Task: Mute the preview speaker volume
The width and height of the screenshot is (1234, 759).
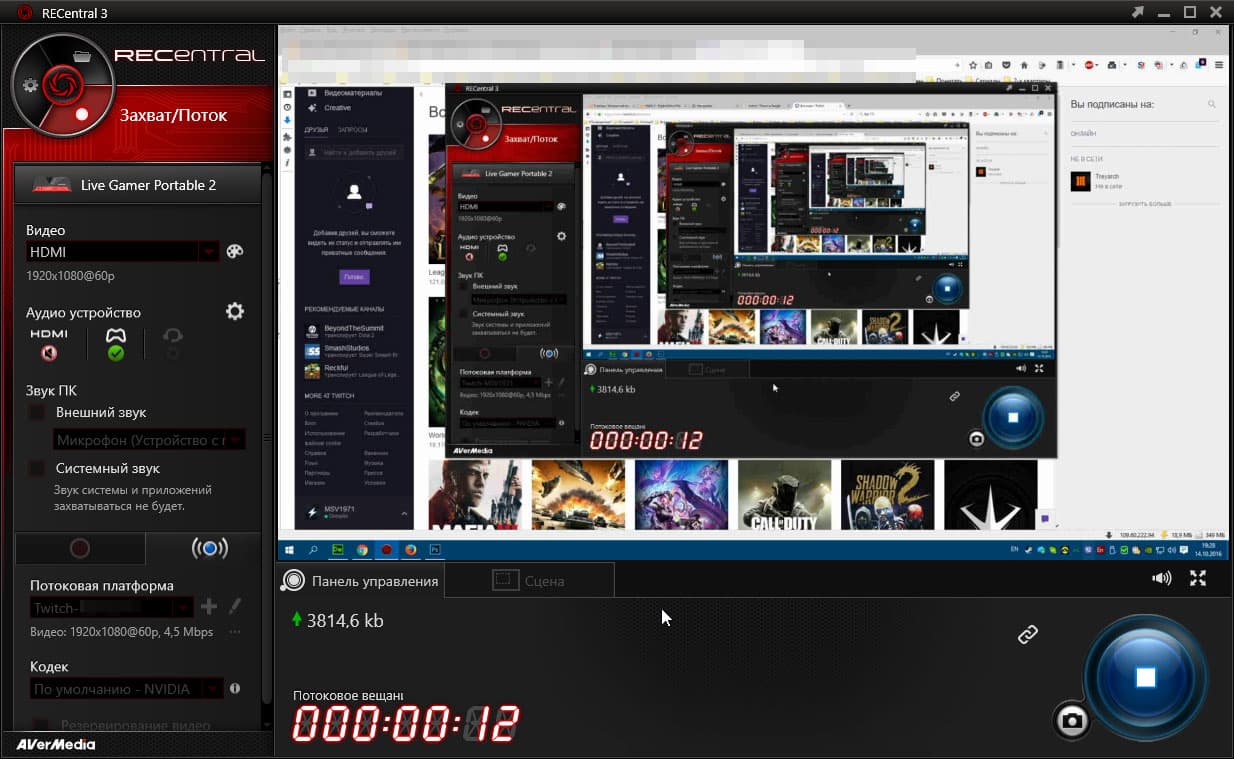Action: (x=1161, y=578)
